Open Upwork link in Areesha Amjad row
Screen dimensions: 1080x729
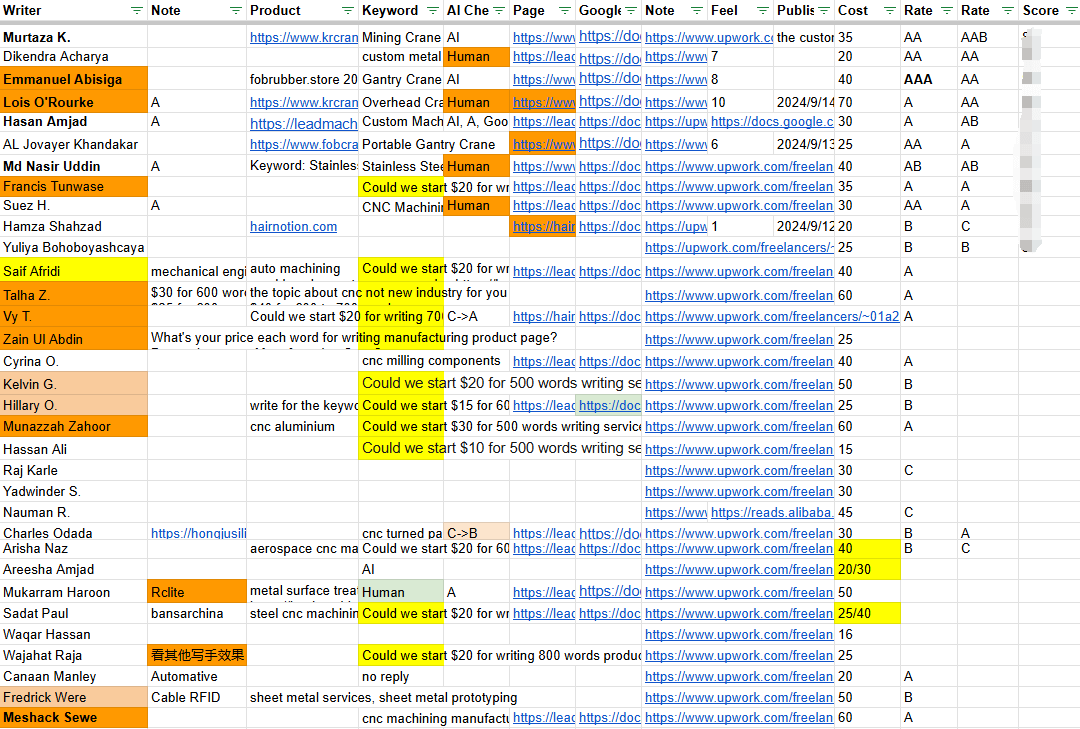click(x=739, y=570)
